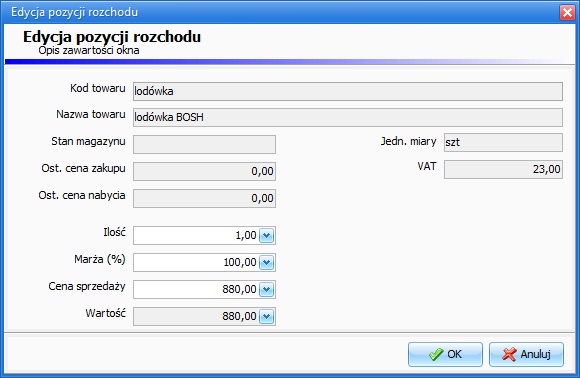Open the Ilość dropdown arrow
Viewport: 580px width, 378px height.
tap(266, 235)
